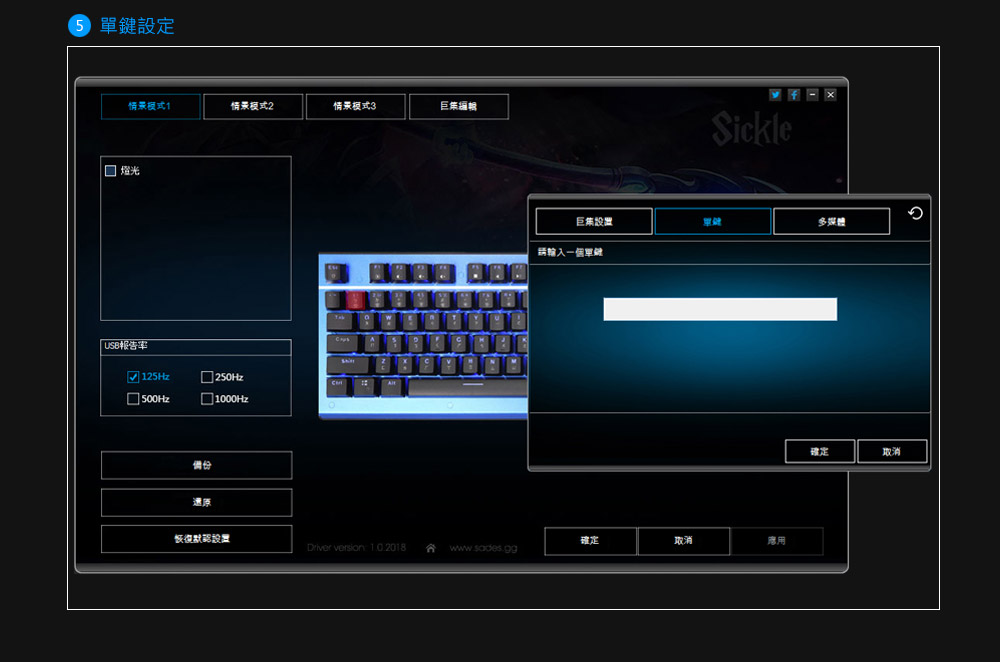Image resolution: width=1000 pixels, height=662 pixels.
Task: Toggle the 125Hz report rate checkbox
Action: tap(133, 377)
